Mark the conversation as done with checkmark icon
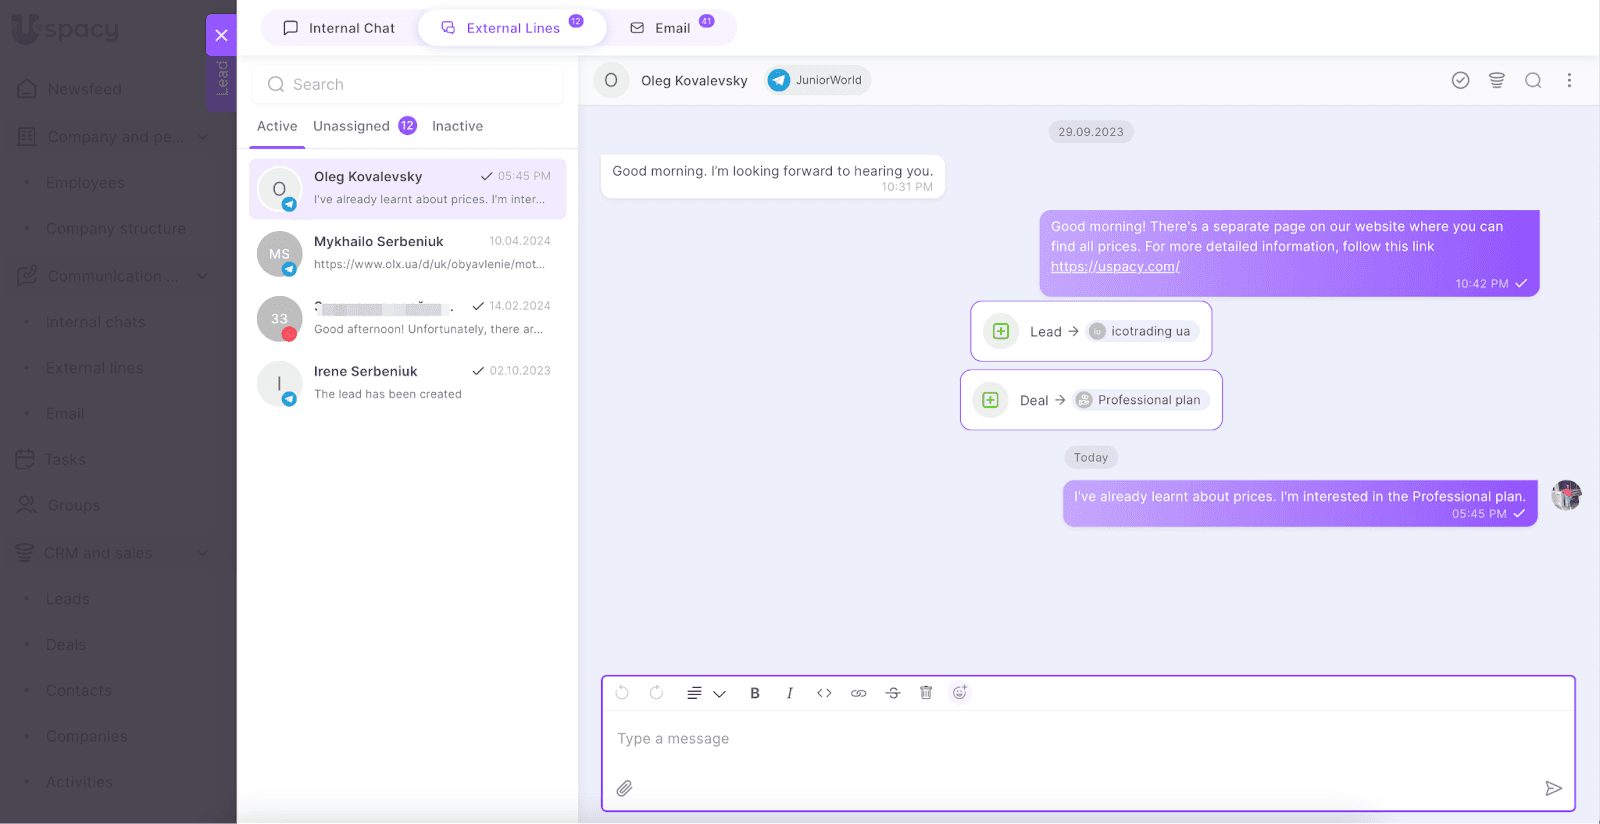This screenshot has width=1600, height=824. 1460,80
